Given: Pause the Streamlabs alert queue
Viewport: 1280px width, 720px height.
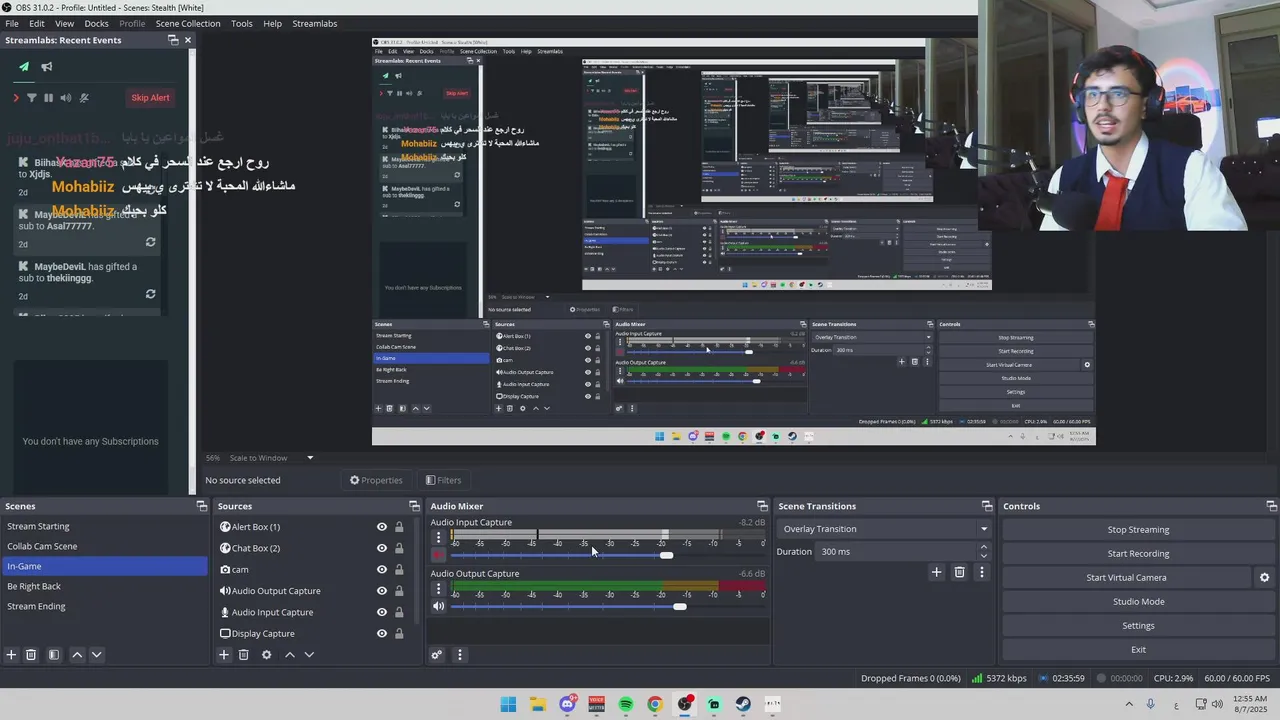Looking at the screenshot, I should pos(48,98).
